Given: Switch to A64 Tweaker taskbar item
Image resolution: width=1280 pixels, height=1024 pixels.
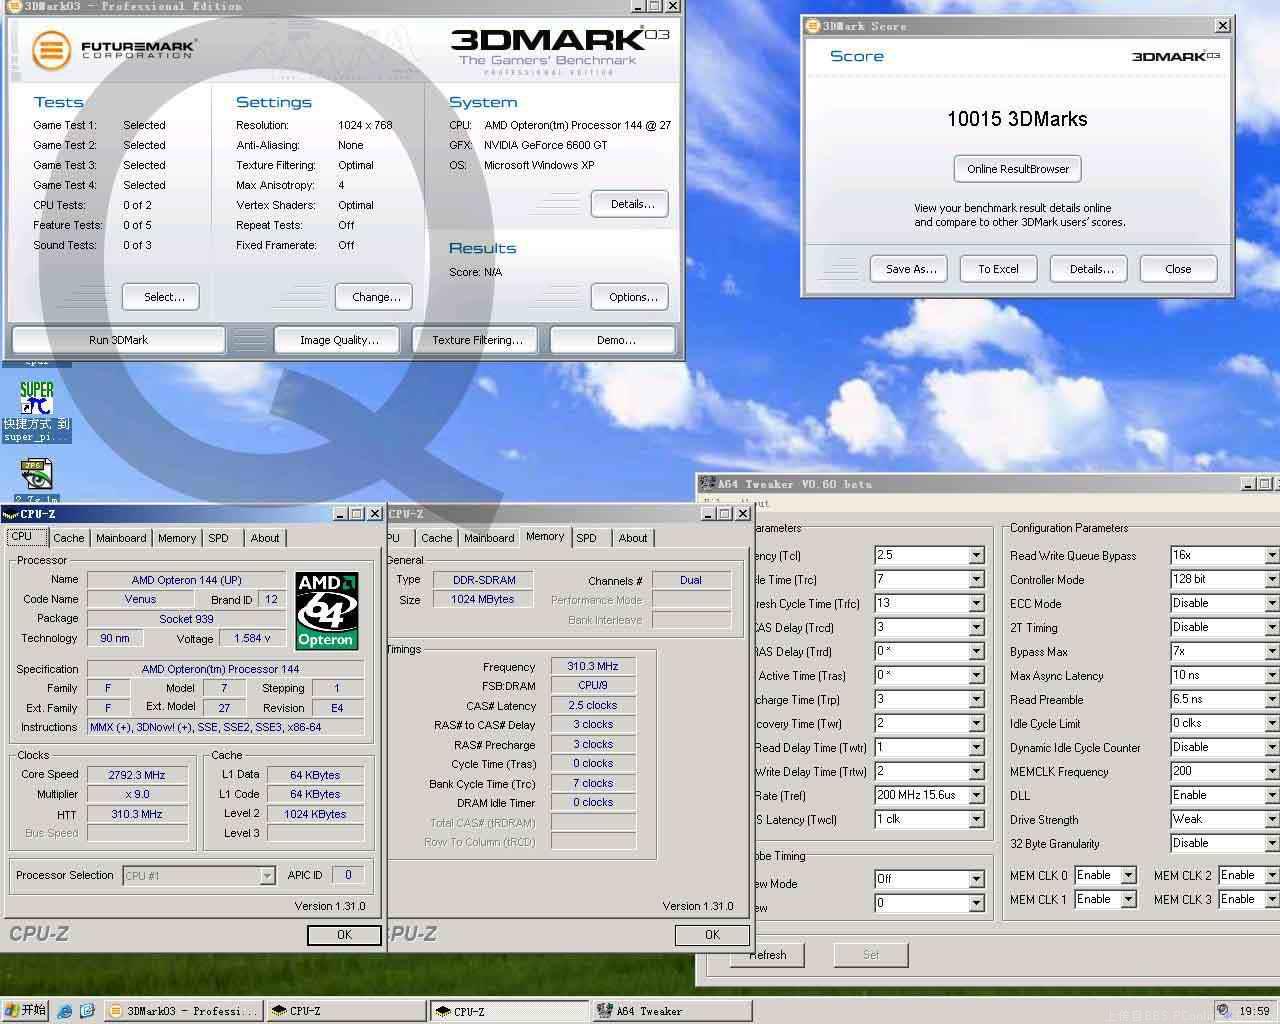Looking at the screenshot, I should pyautogui.click(x=673, y=1011).
